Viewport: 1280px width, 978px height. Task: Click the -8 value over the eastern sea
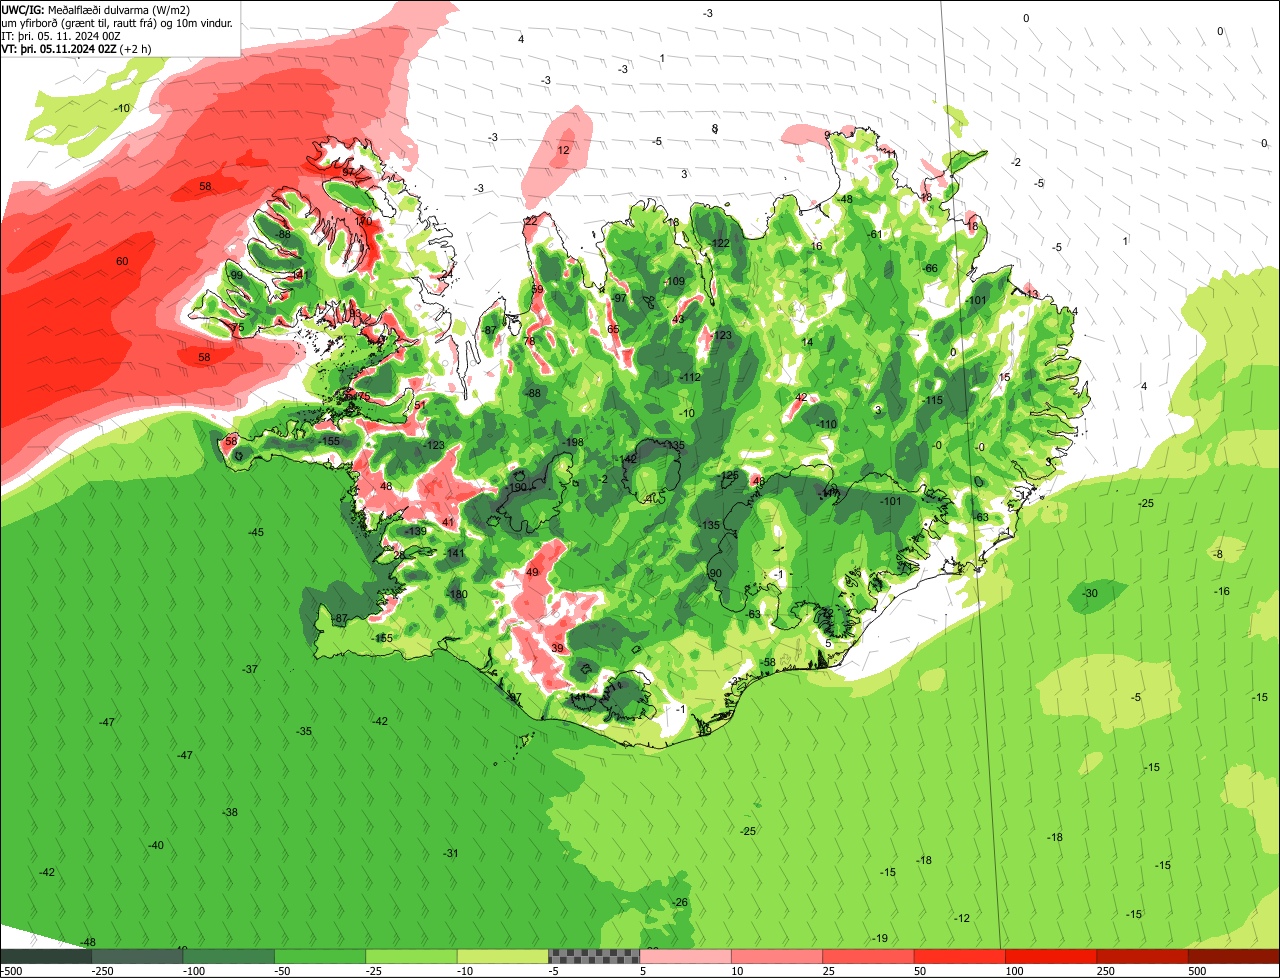[x=1218, y=555]
